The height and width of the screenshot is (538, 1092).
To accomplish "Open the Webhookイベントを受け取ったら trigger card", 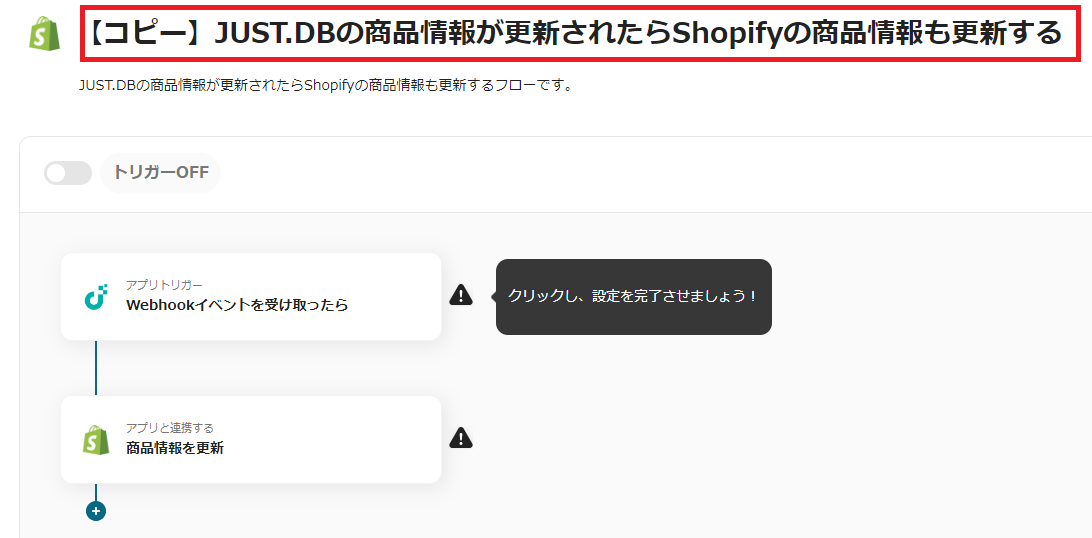I will pyautogui.click(x=251, y=296).
